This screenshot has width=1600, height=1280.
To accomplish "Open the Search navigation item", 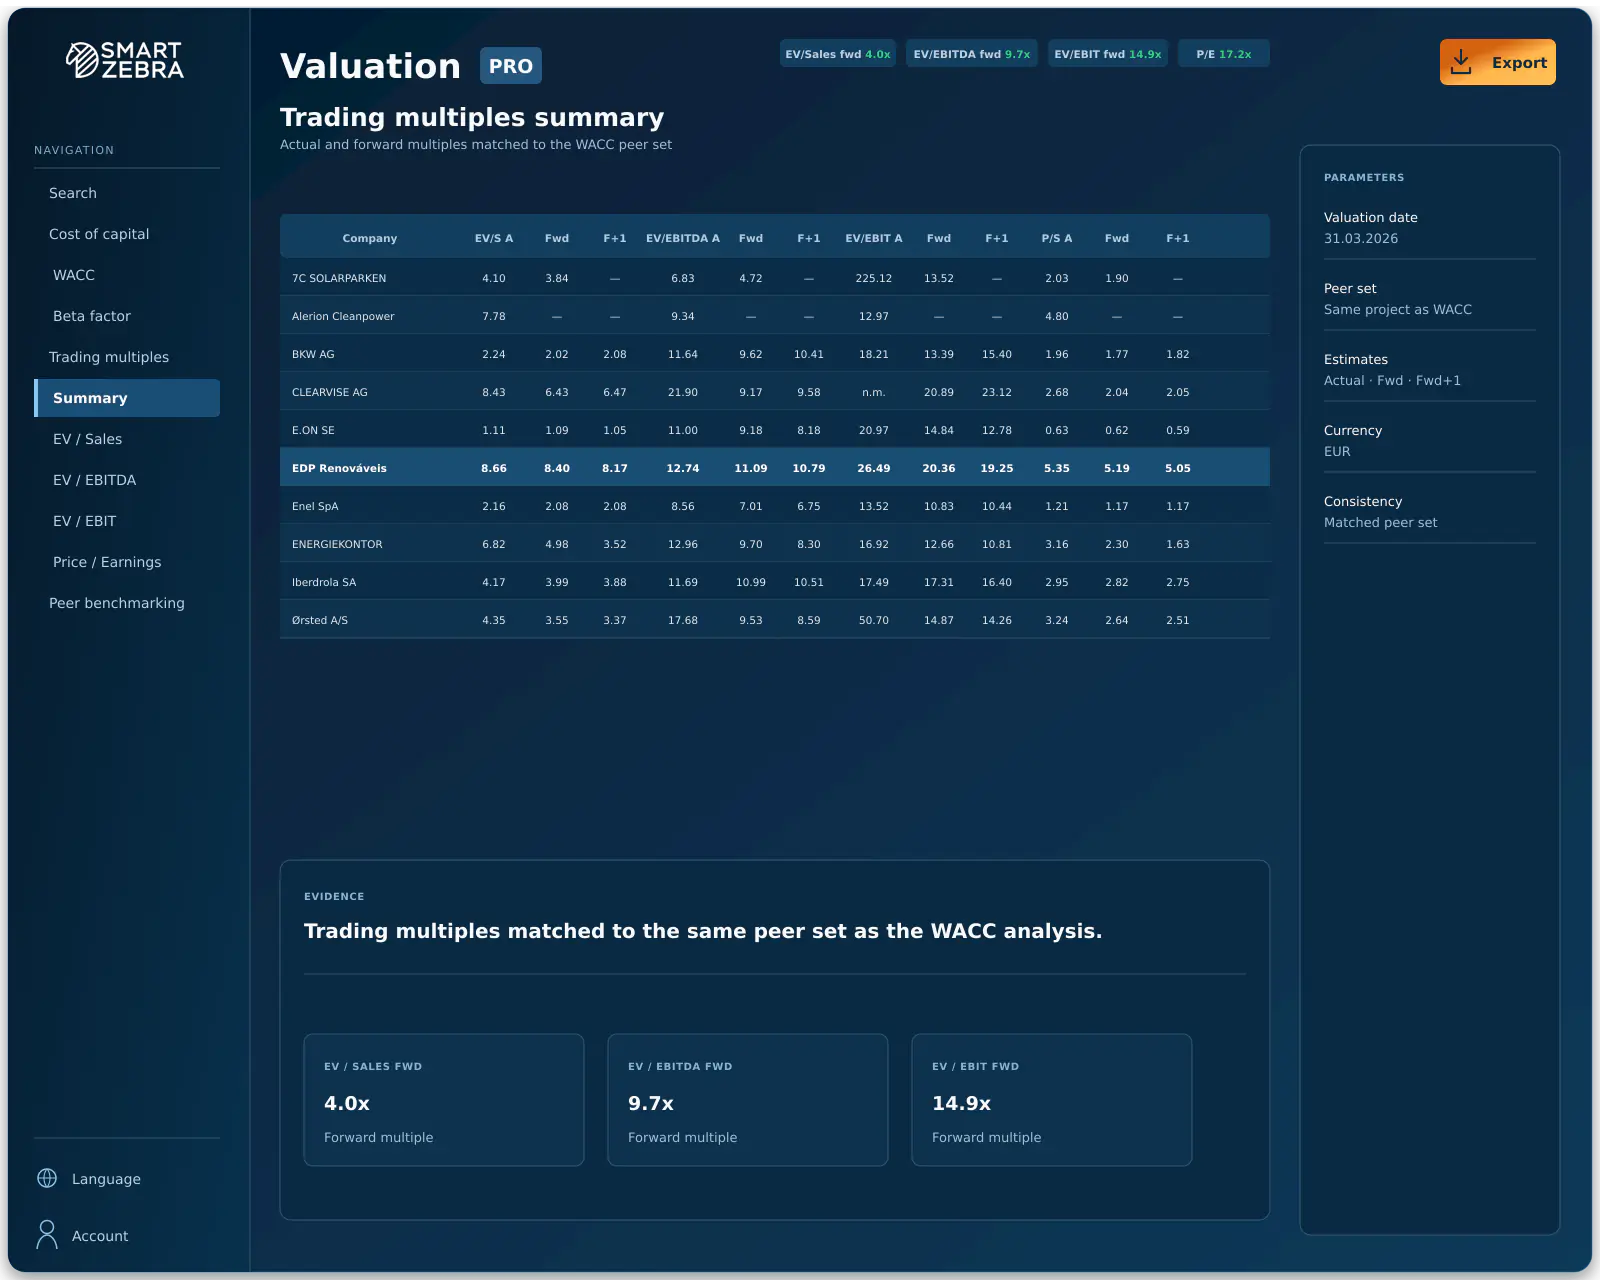I will pos(127,193).
